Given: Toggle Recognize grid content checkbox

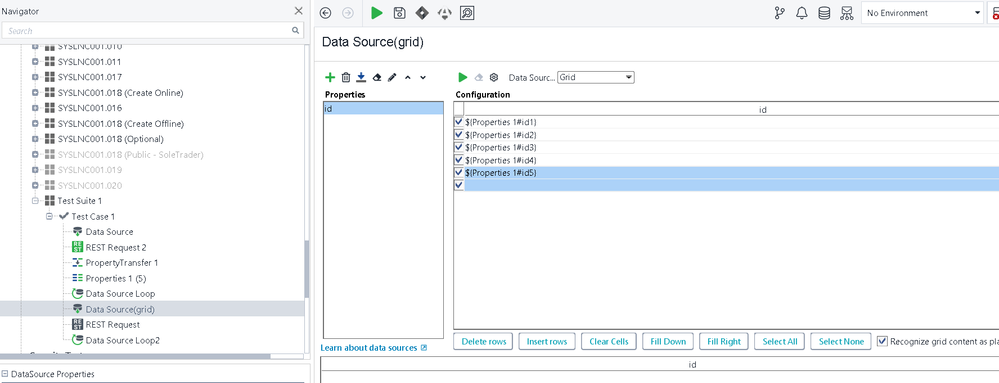Looking at the screenshot, I should pyautogui.click(x=882, y=341).
